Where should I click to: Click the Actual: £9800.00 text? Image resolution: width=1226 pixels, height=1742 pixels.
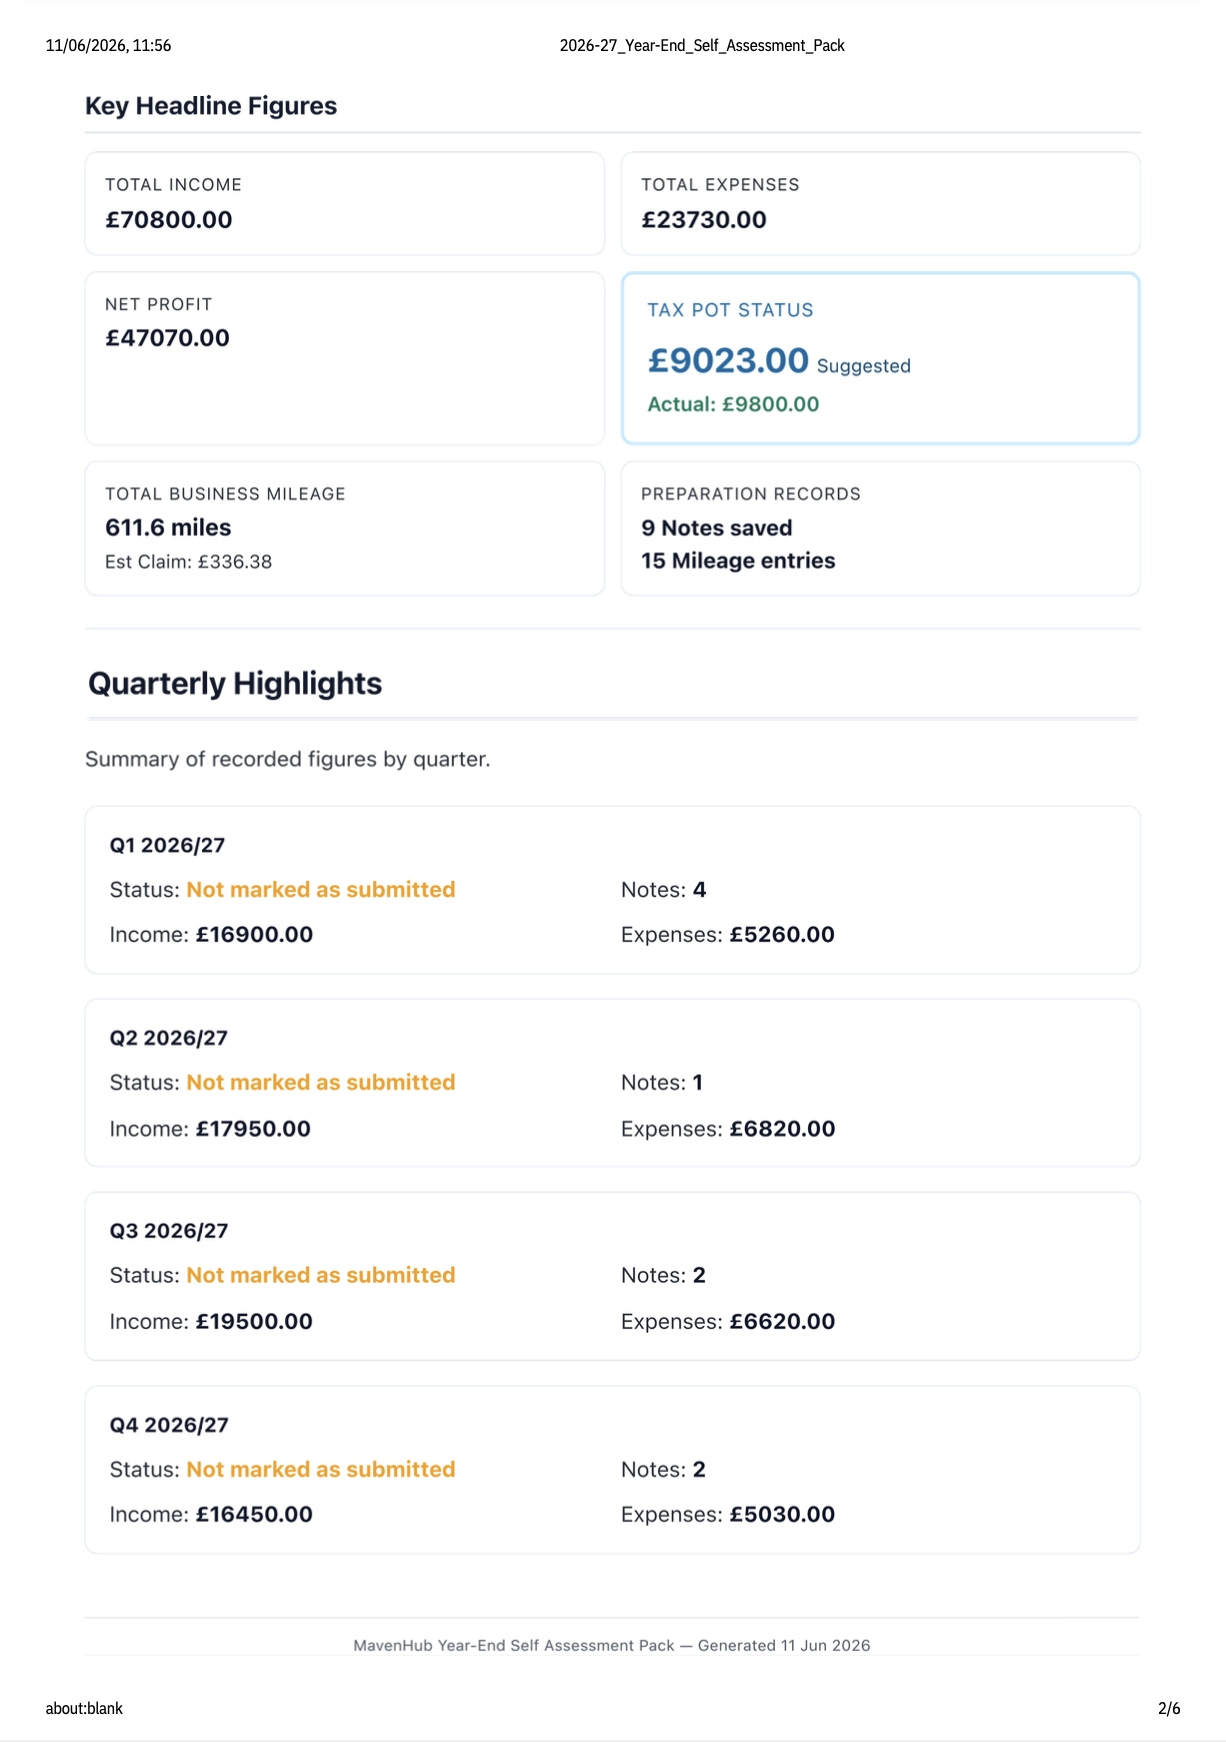pos(733,404)
